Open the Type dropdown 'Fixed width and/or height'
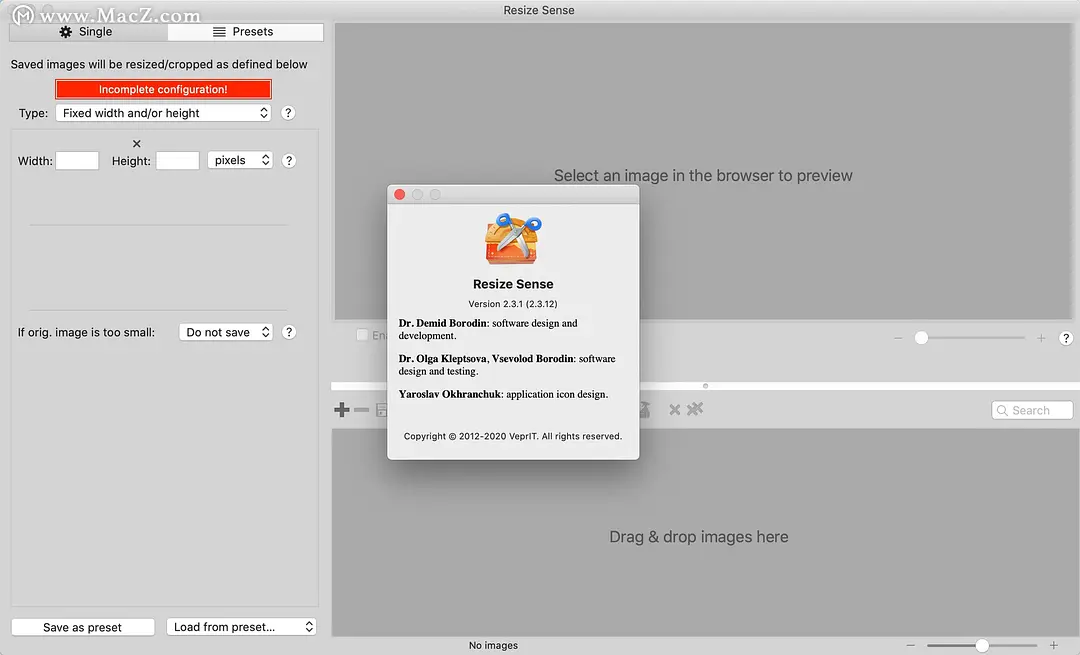1080x655 pixels. pos(163,113)
